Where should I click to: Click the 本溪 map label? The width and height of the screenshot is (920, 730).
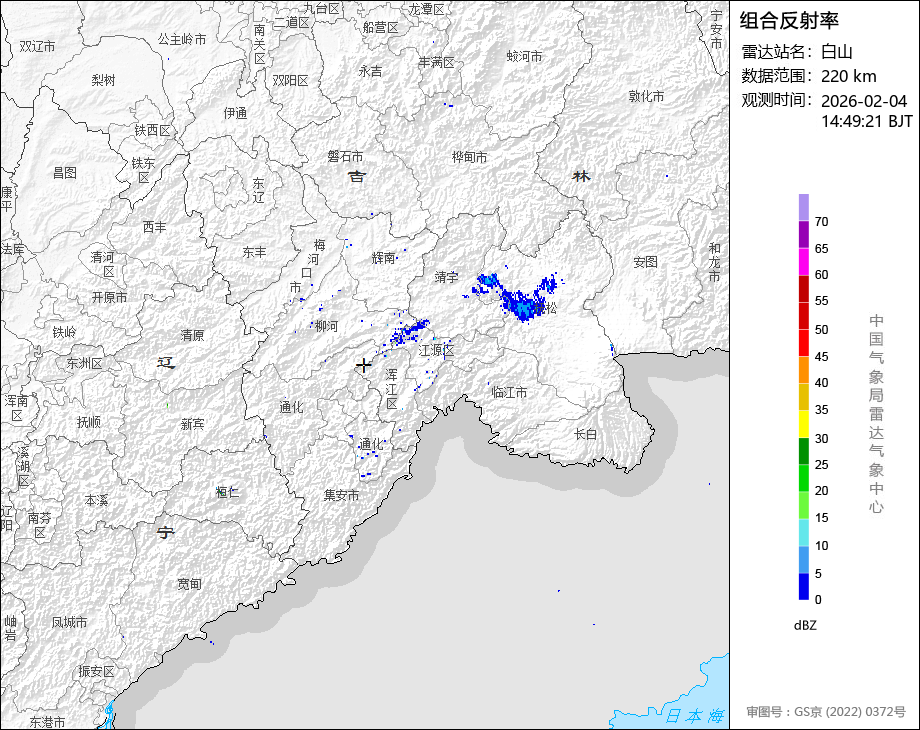click(x=96, y=501)
